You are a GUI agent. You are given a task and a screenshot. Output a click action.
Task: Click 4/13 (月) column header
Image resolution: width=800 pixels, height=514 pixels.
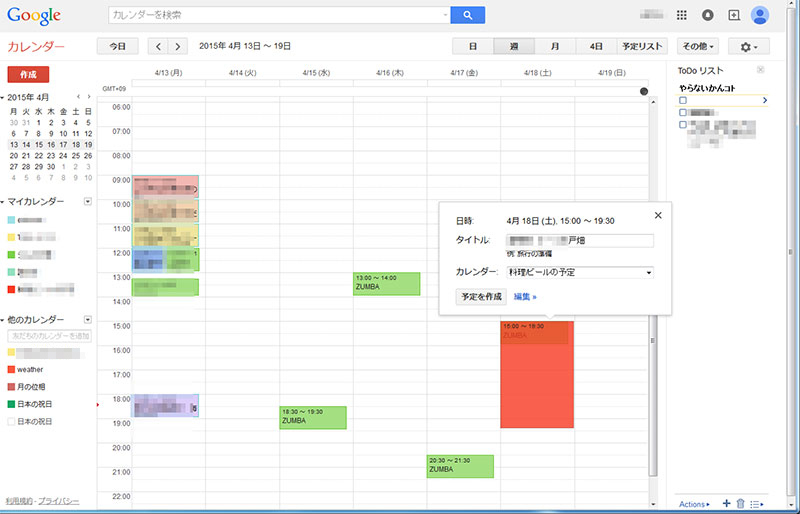pos(168,72)
